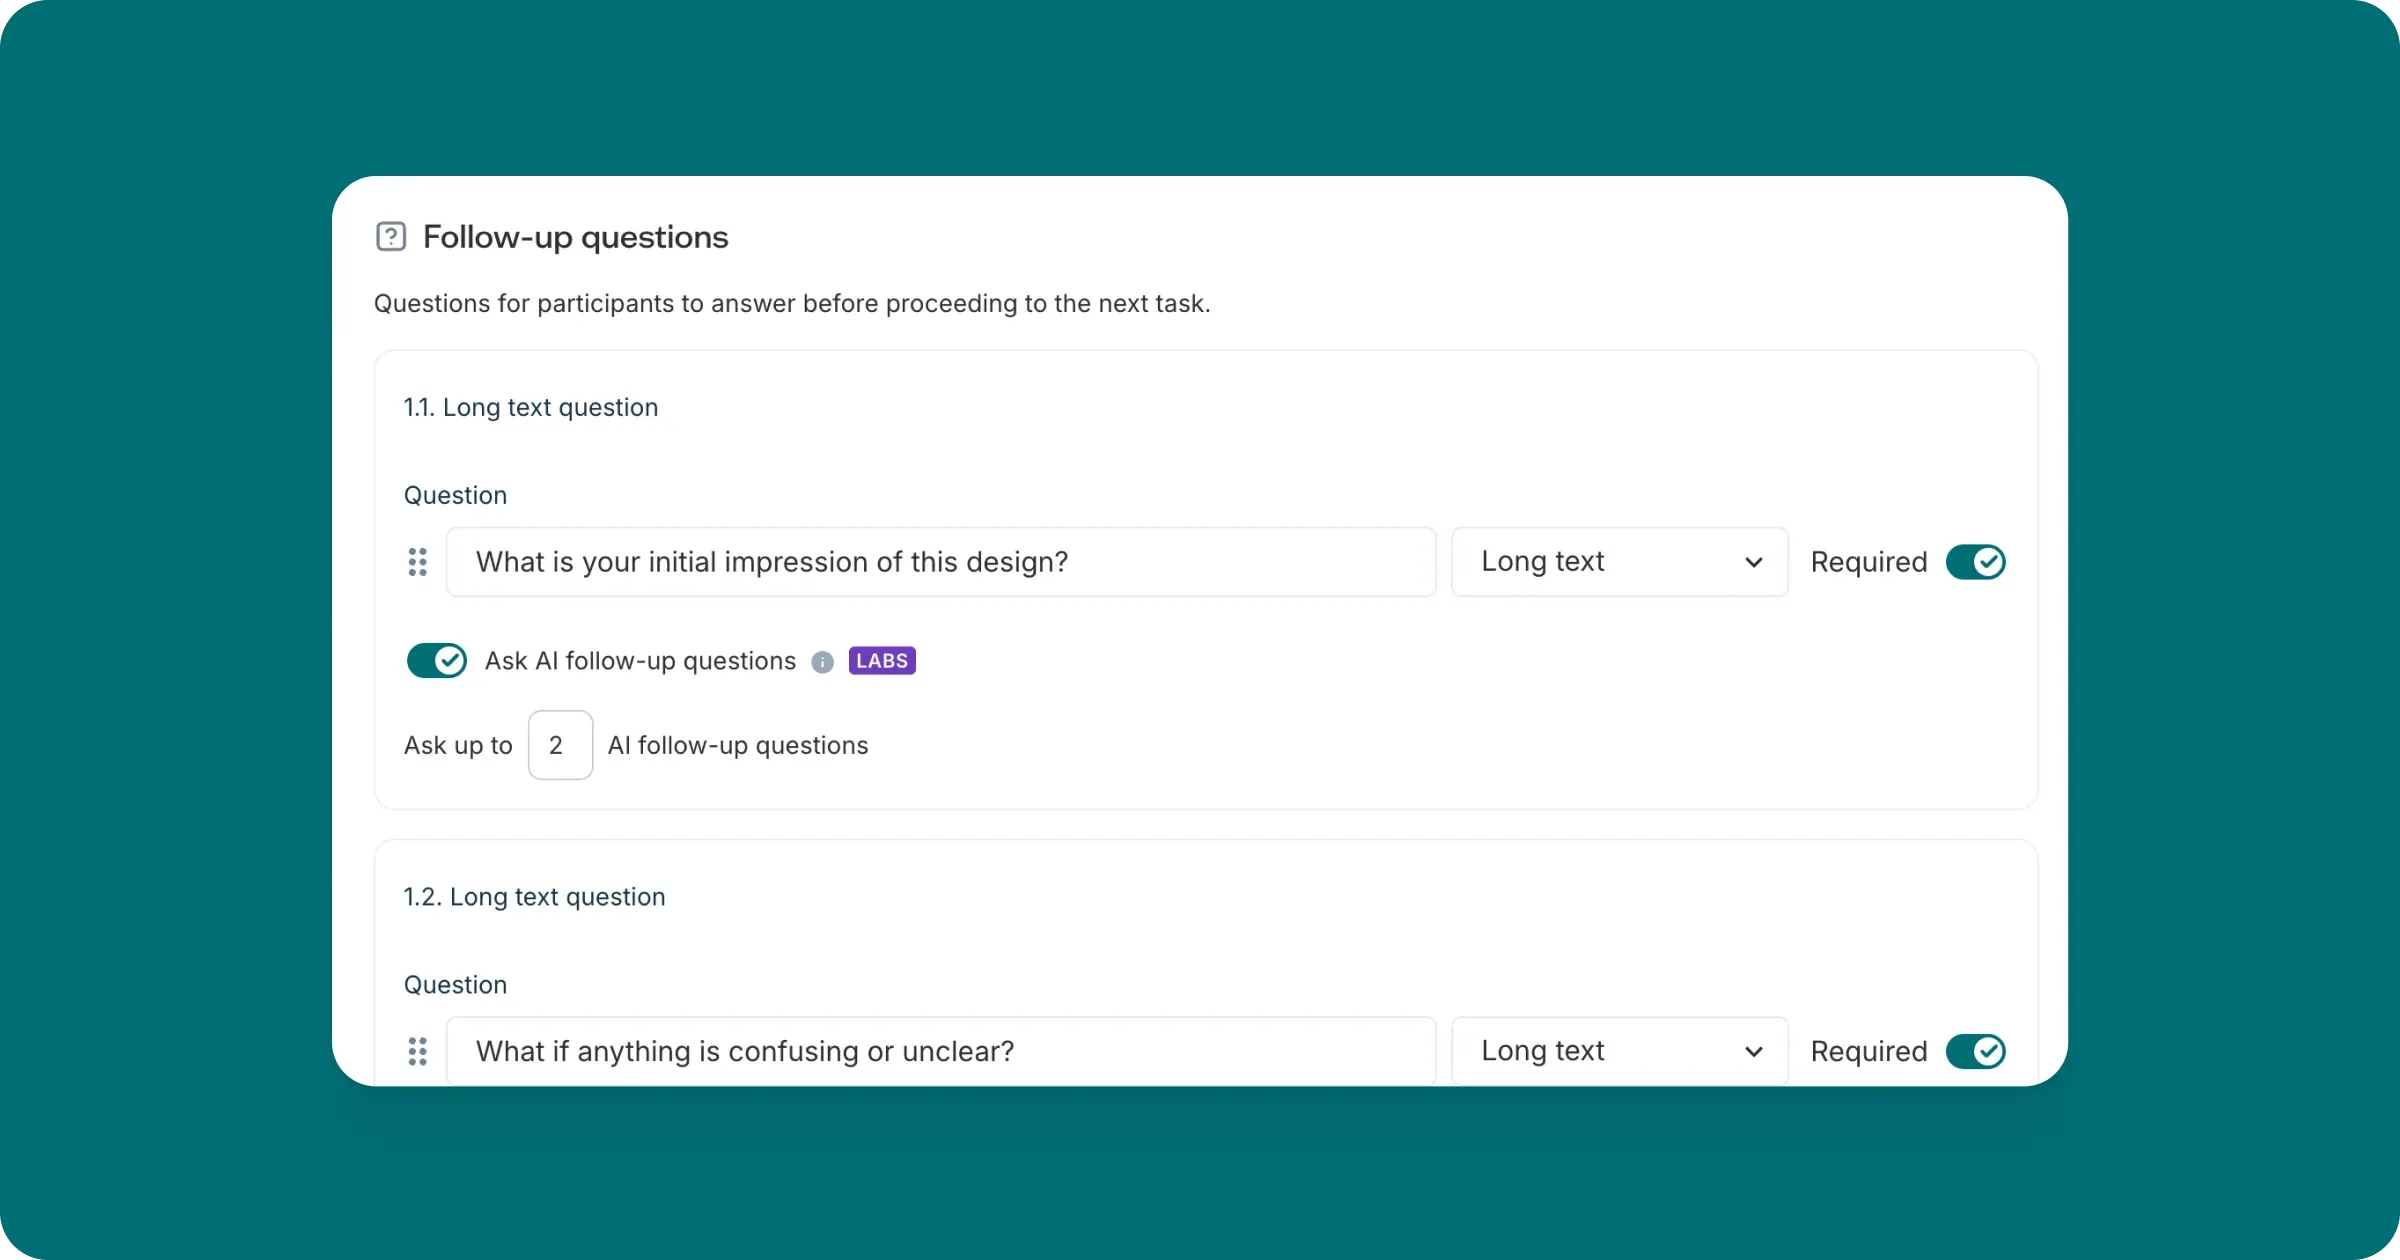Image resolution: width=2400 pixels, height=1260 pixels.
Task: Click the "1.1. Long text question" heading
Action: 531,407
